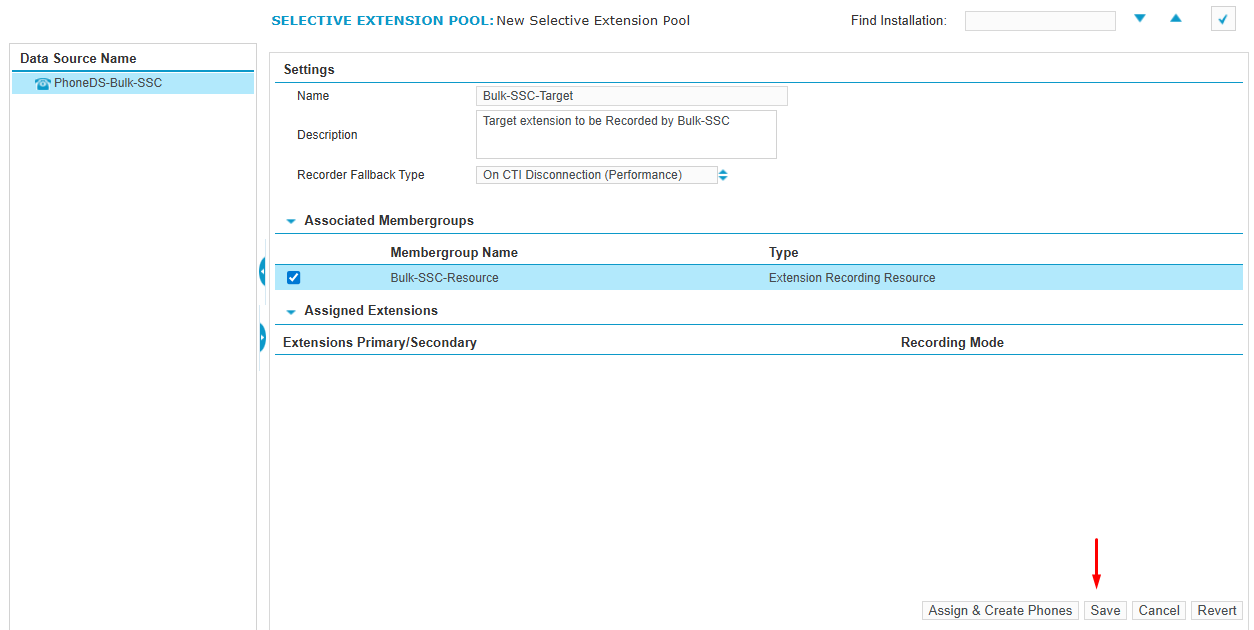Uncheck the Bulk-SSC-Resource membergroup checkbox

pos(294,278)
